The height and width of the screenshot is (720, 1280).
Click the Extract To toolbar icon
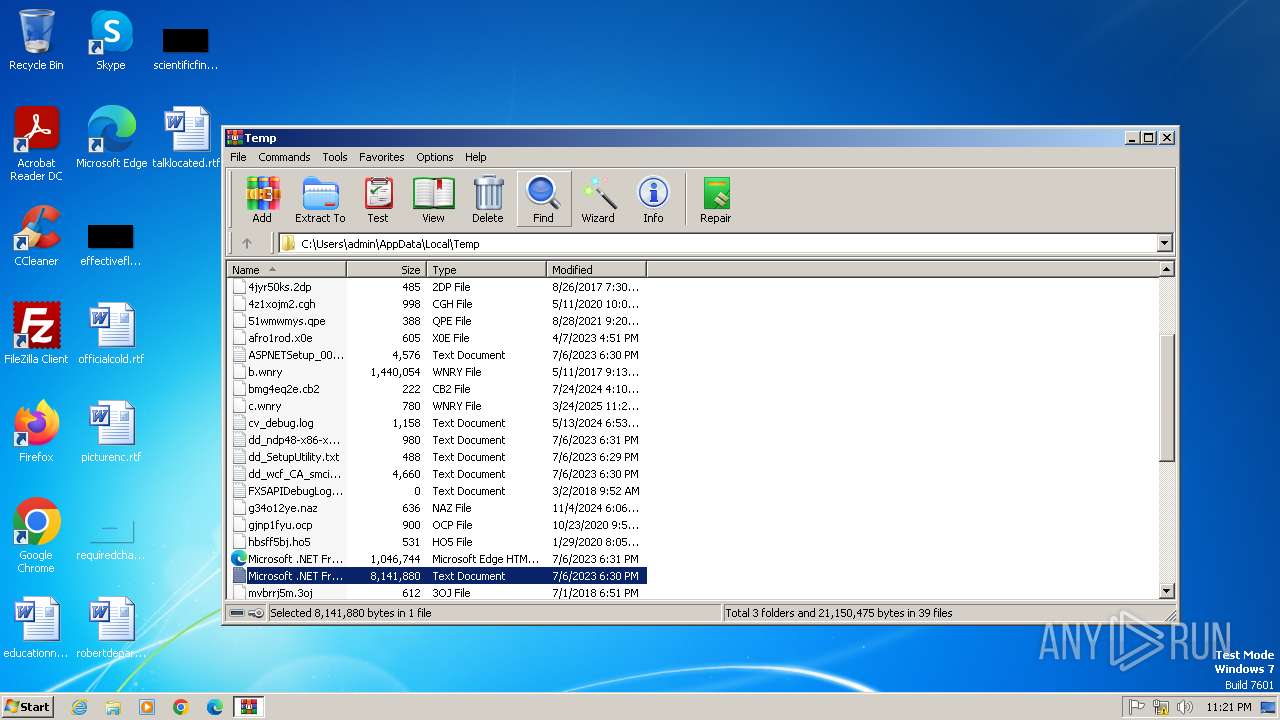pyautogui.click(x=320, y=199)
